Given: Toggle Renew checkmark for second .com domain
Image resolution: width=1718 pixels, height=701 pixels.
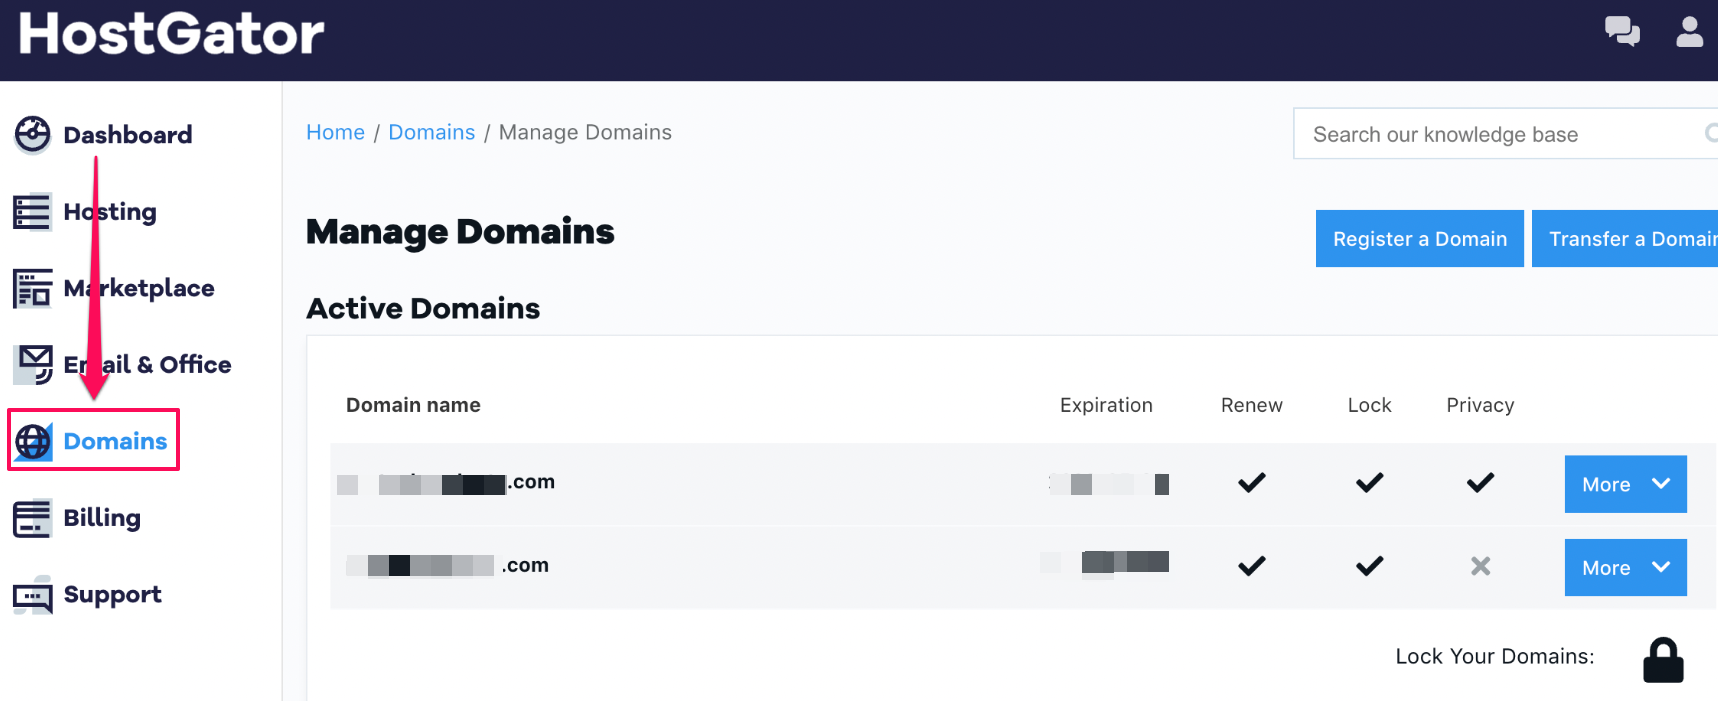Looking at the screenshot, I should pos(1252,566).
